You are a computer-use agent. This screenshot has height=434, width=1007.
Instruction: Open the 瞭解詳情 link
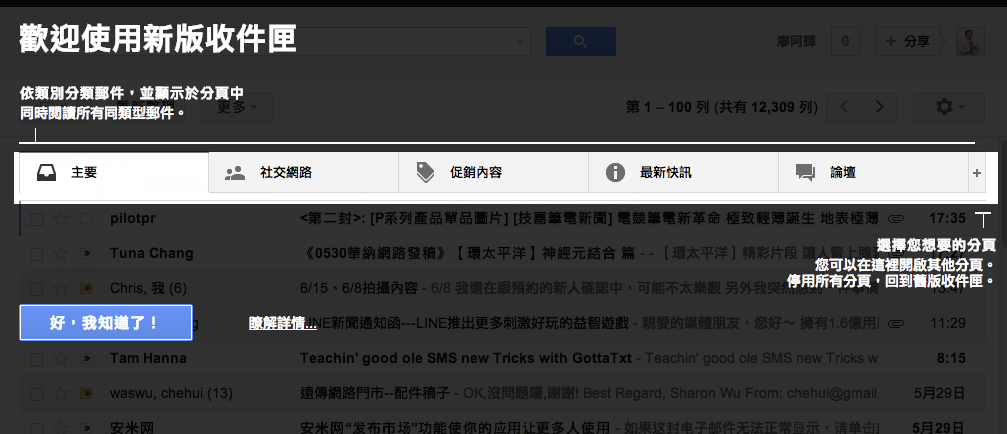(283, 324)
